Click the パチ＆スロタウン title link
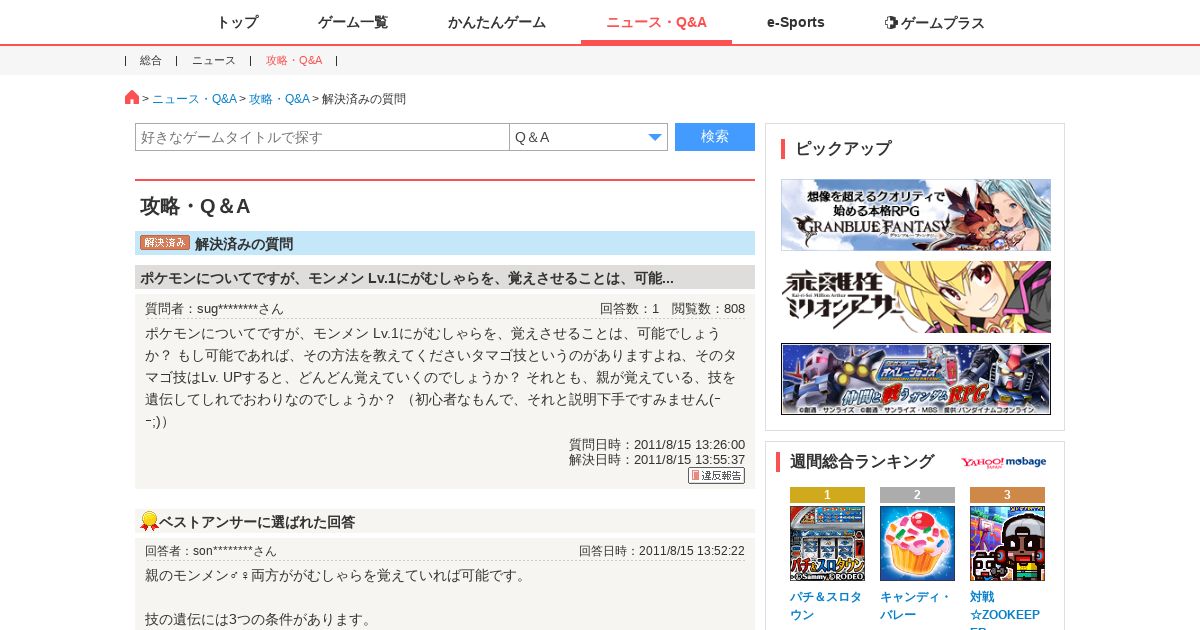This screenshot has height=630, width=1200. (x=825, y=605)
